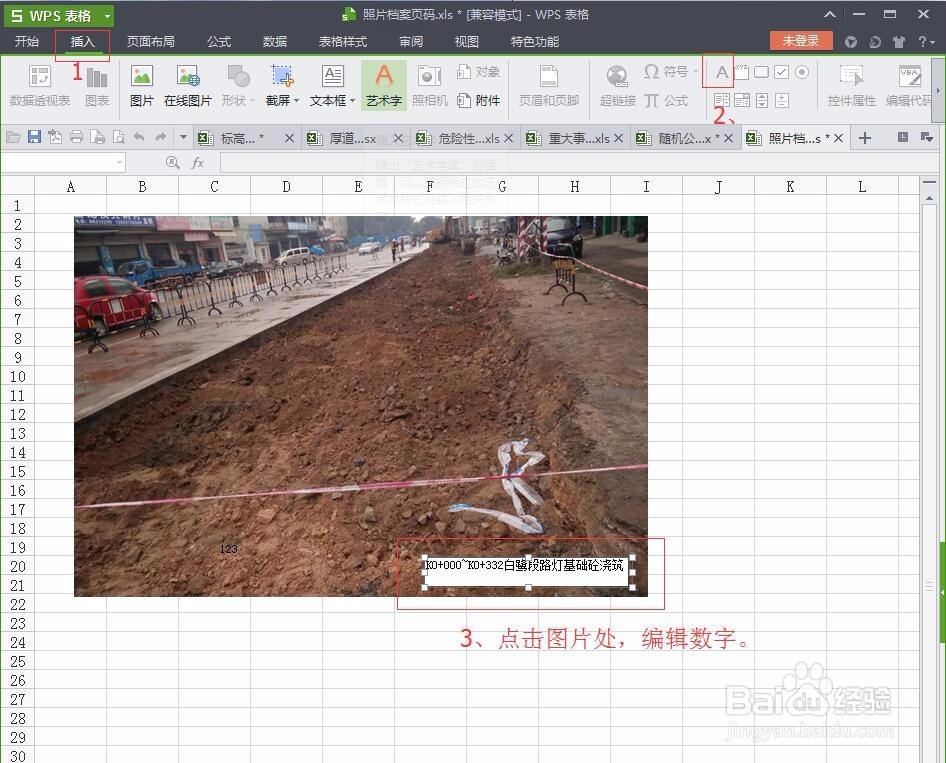Collapse the ribbon with the up chevron
The width and height of the screenshot is (946, 763).
pos(830,14)
